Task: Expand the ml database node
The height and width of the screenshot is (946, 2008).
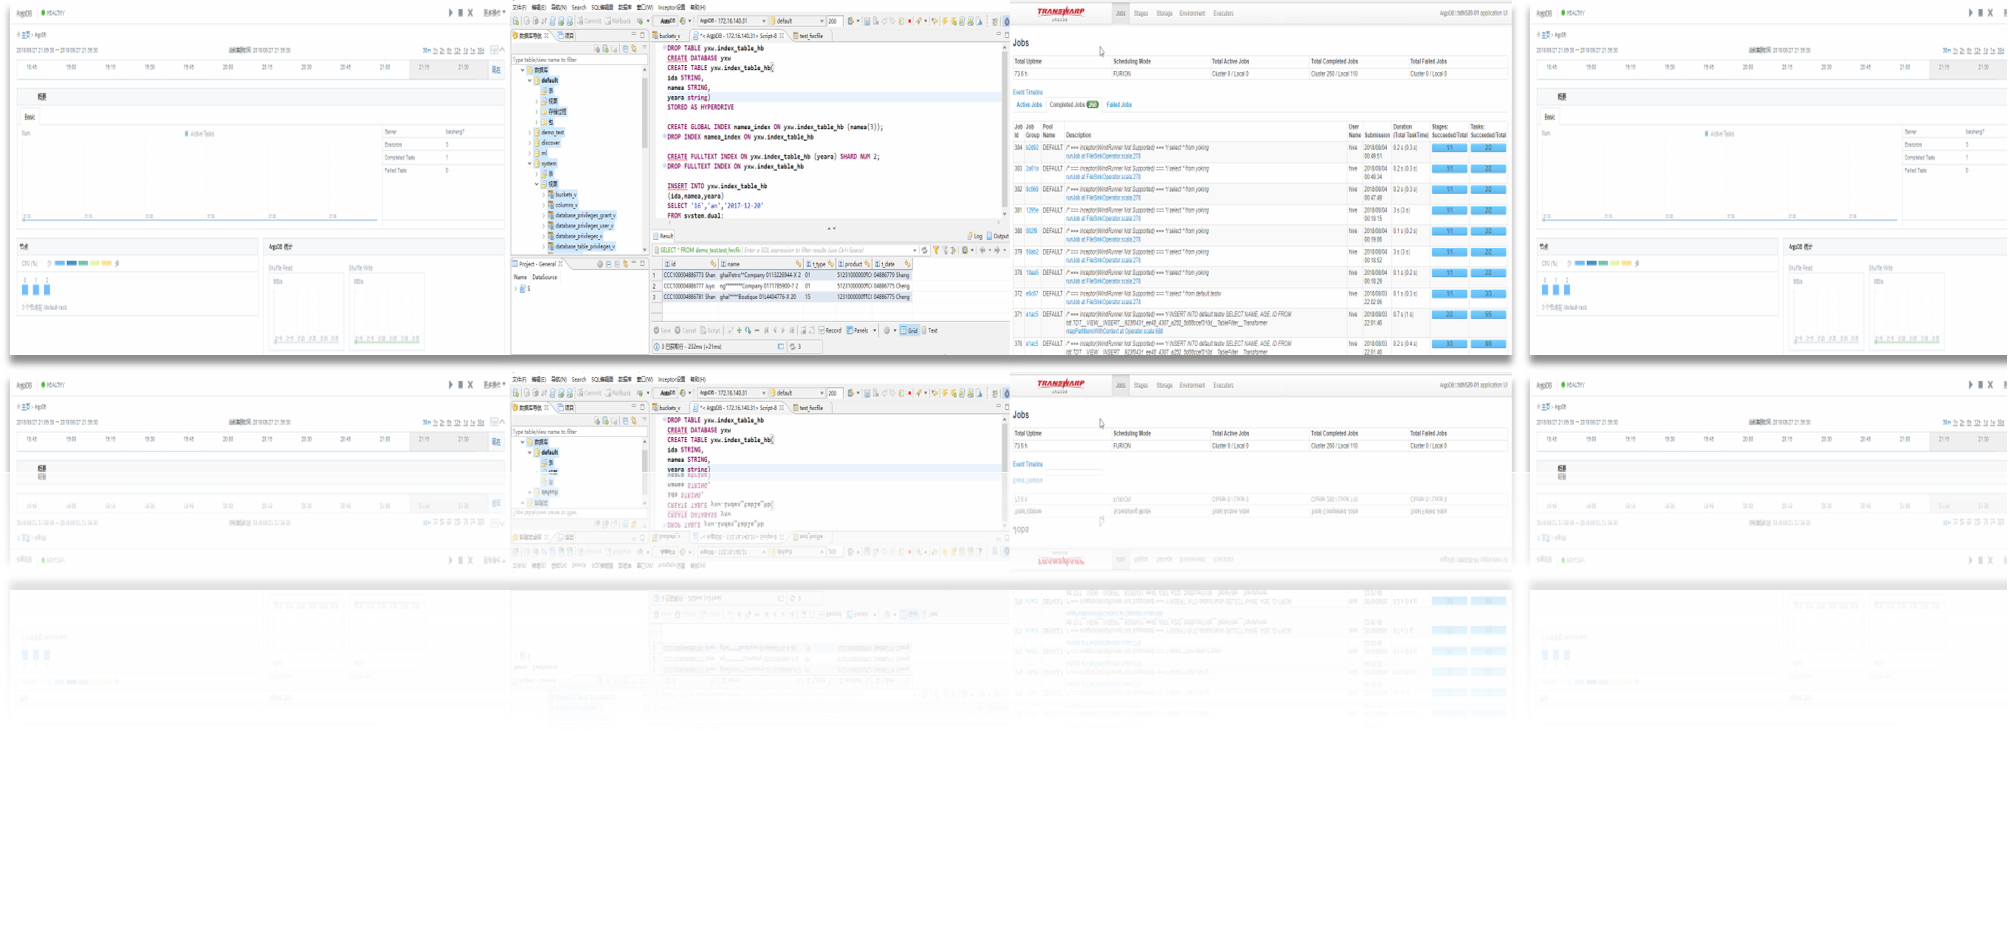Action: (530, 153)
